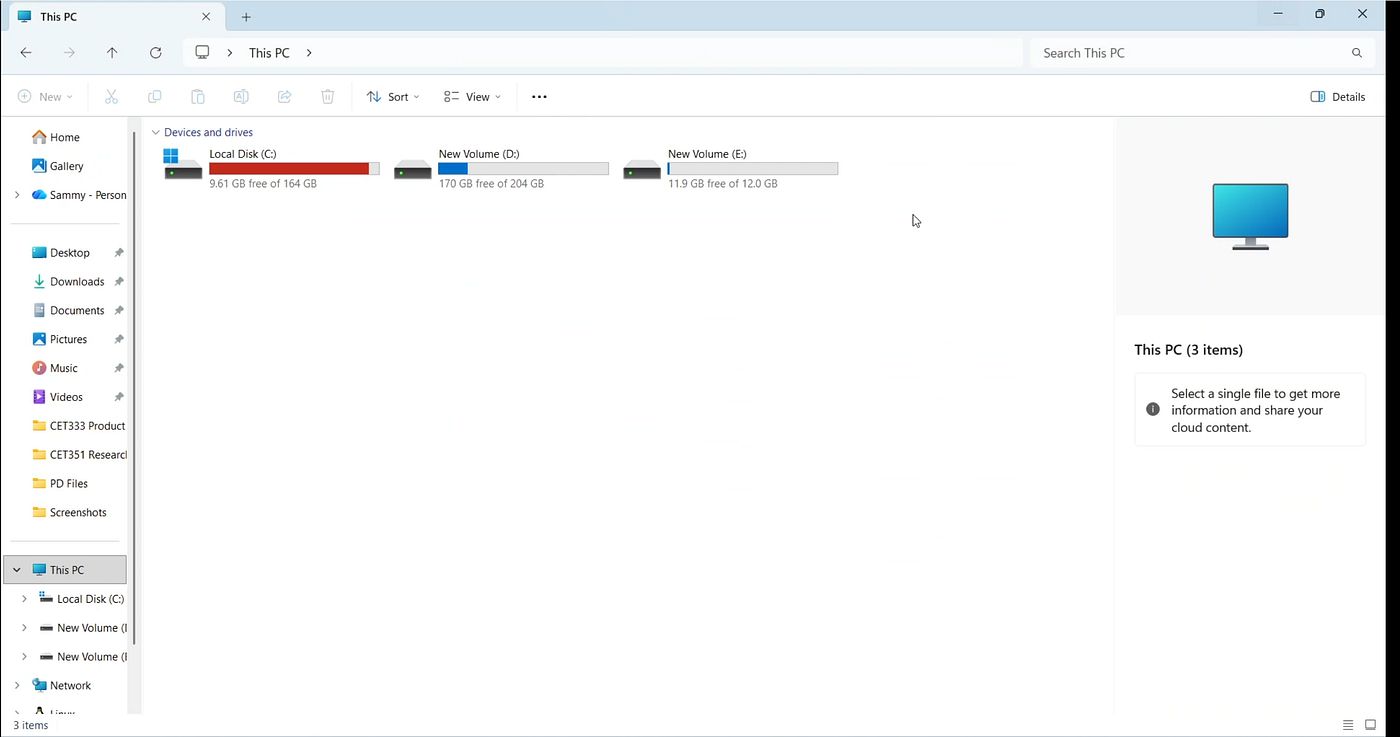Image resolution: width=1400 pixels, height=737 pixels.
Task: Open the CET333 Product folder
Action: coord(79,426)
